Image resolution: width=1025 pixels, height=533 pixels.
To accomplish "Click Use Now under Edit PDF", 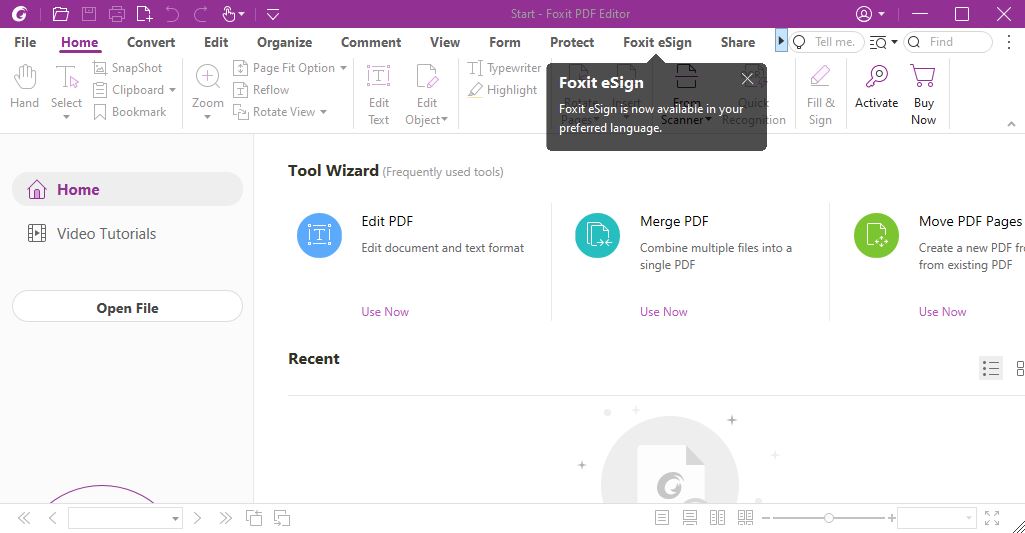I will click(x=385, y=312).
